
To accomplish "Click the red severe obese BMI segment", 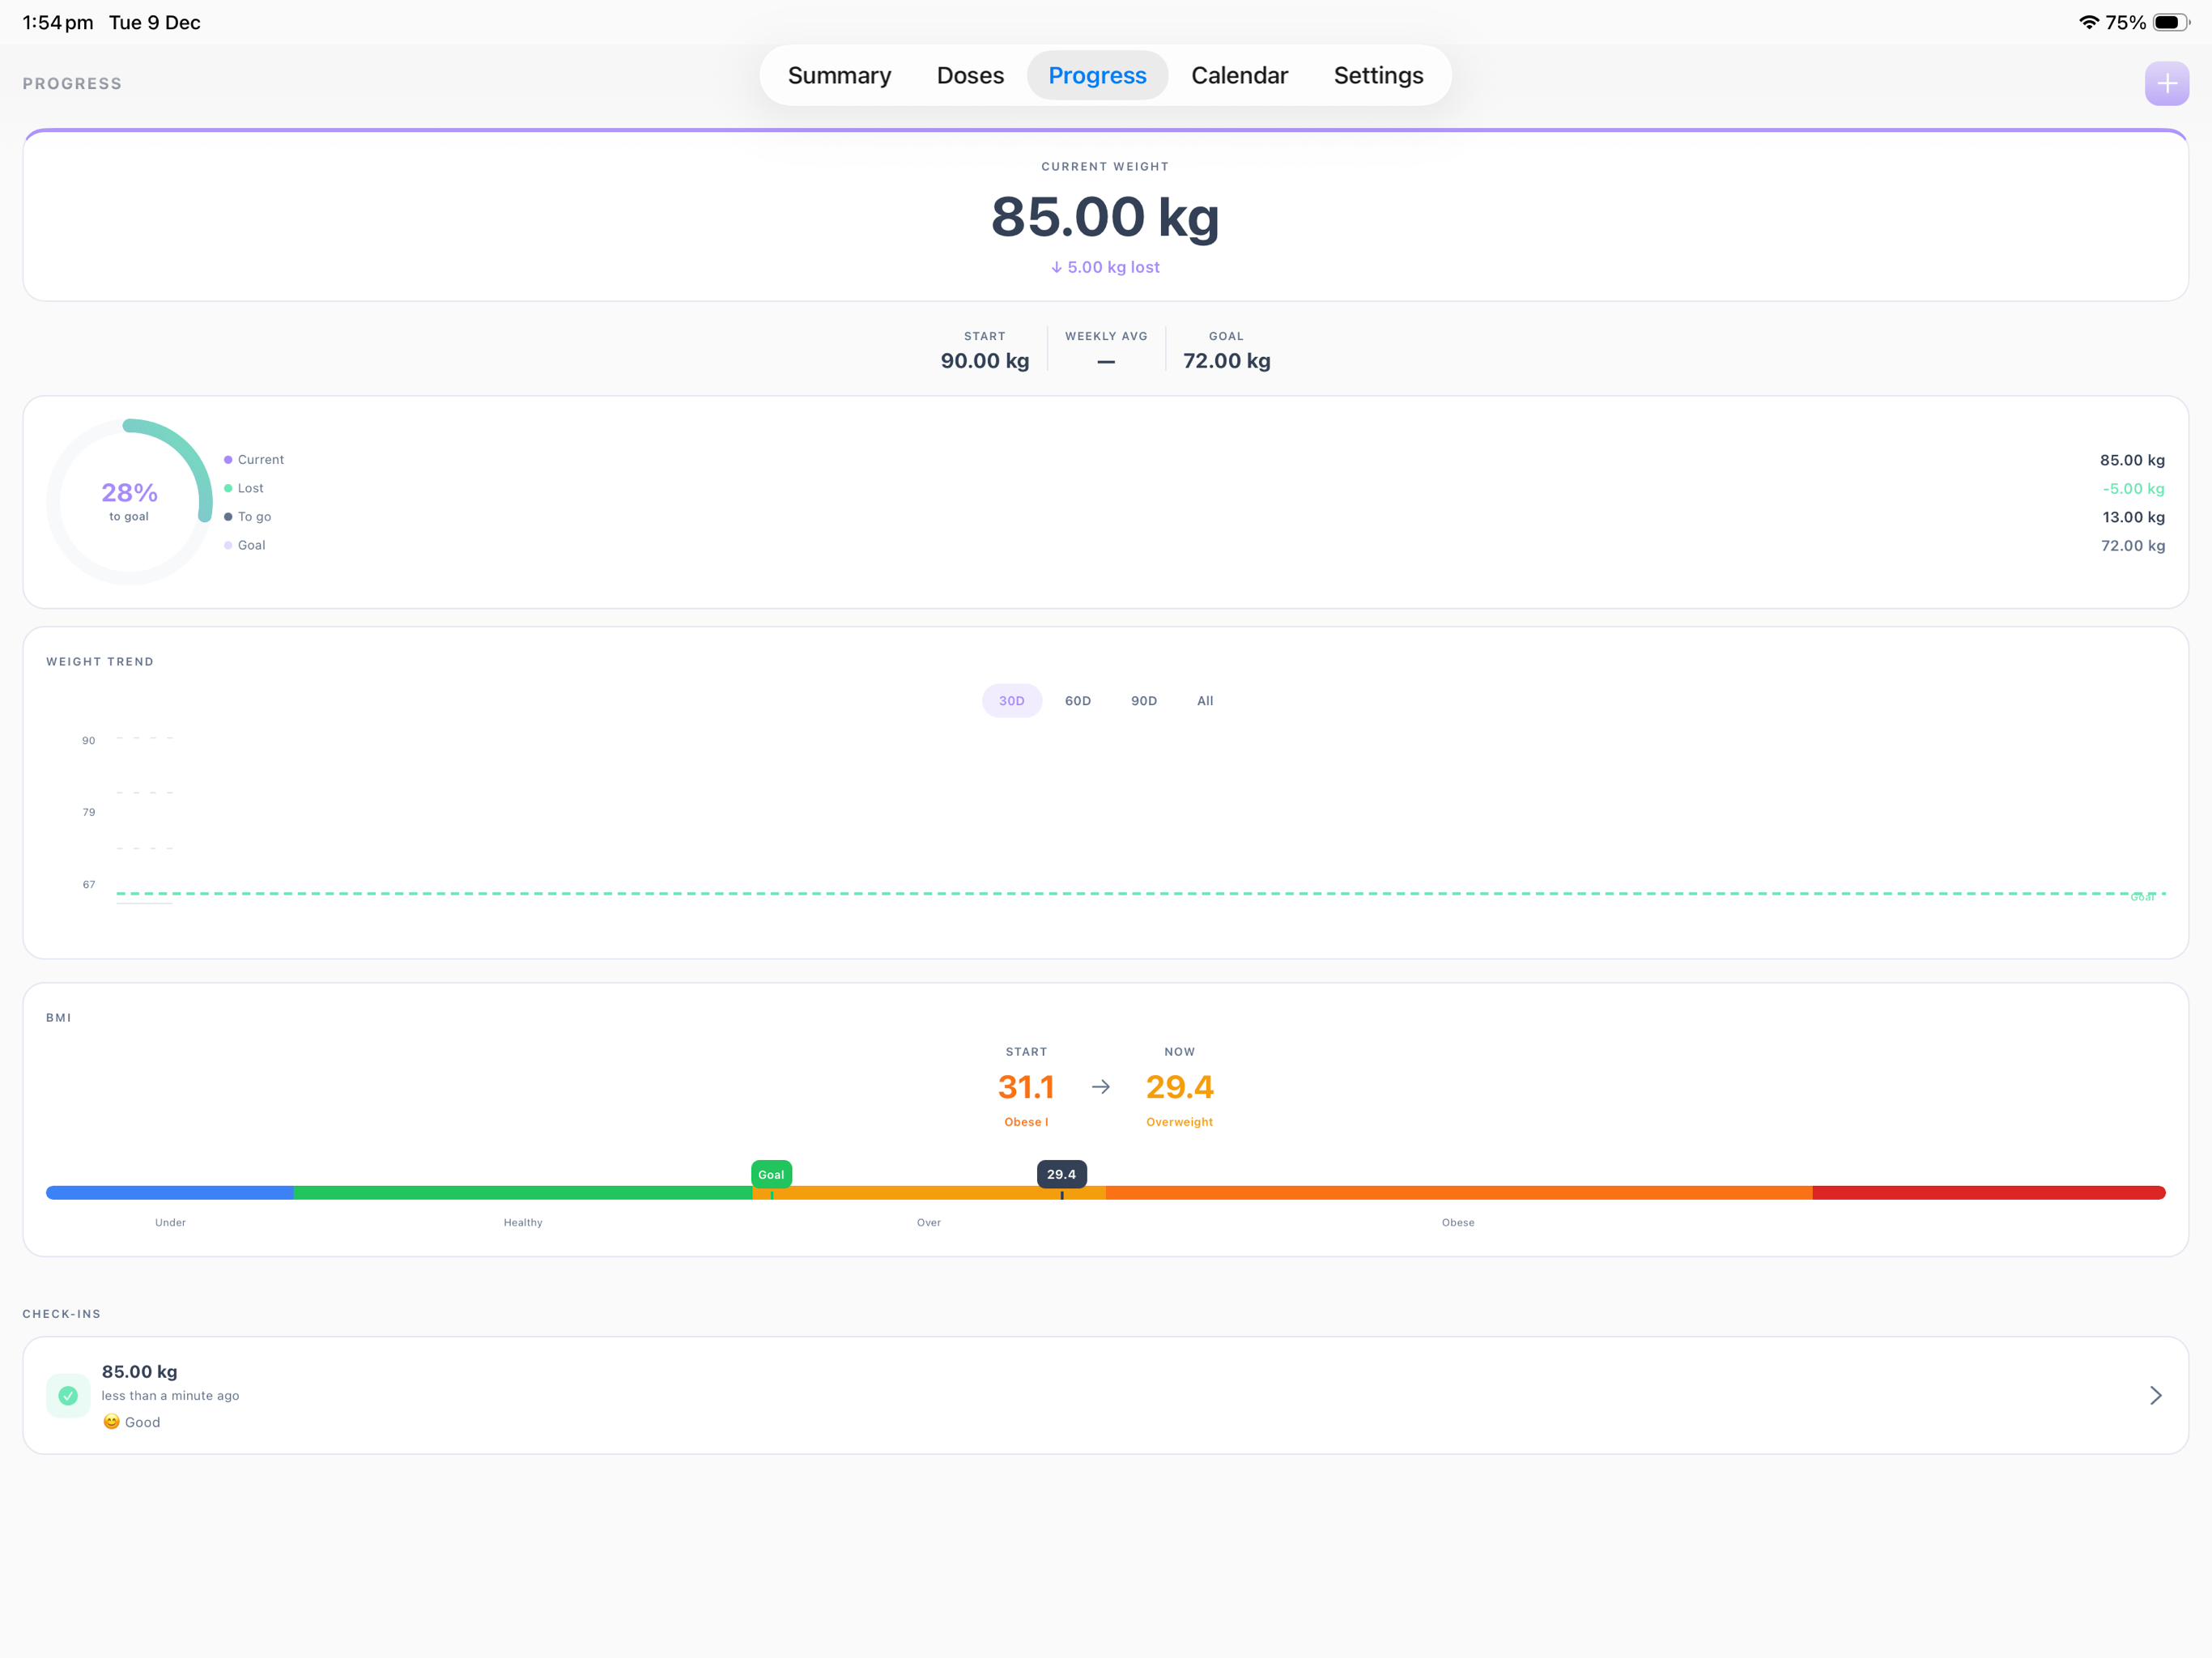I will 1988,1193.
